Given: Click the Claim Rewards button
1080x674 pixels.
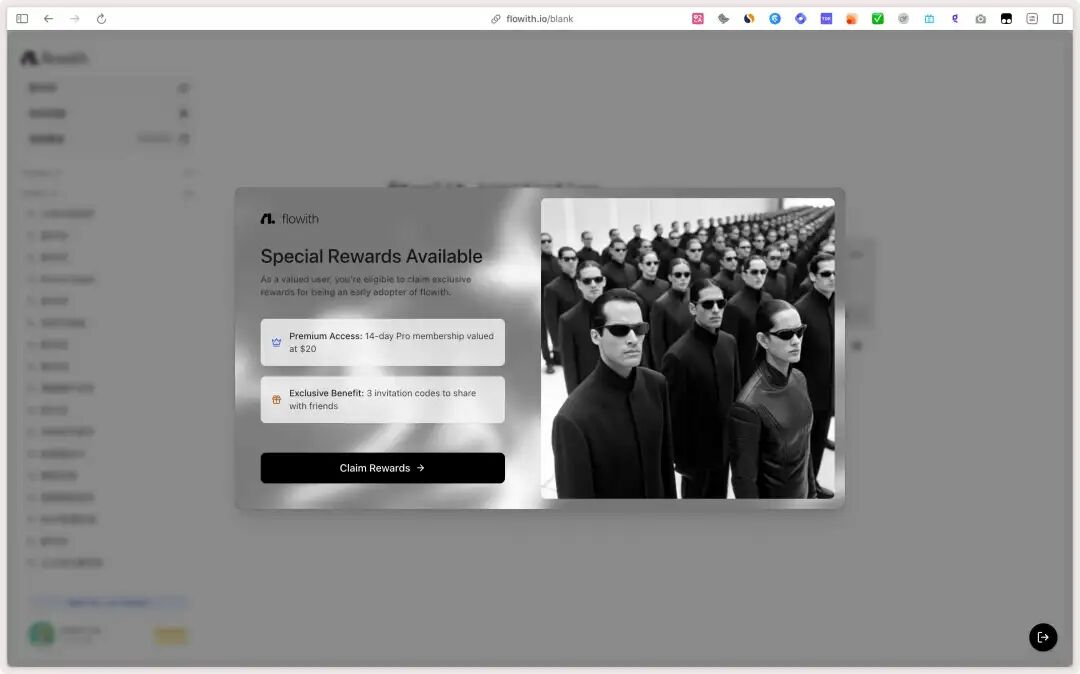Looking at the screenshot, I should click(x=382, y=468).
